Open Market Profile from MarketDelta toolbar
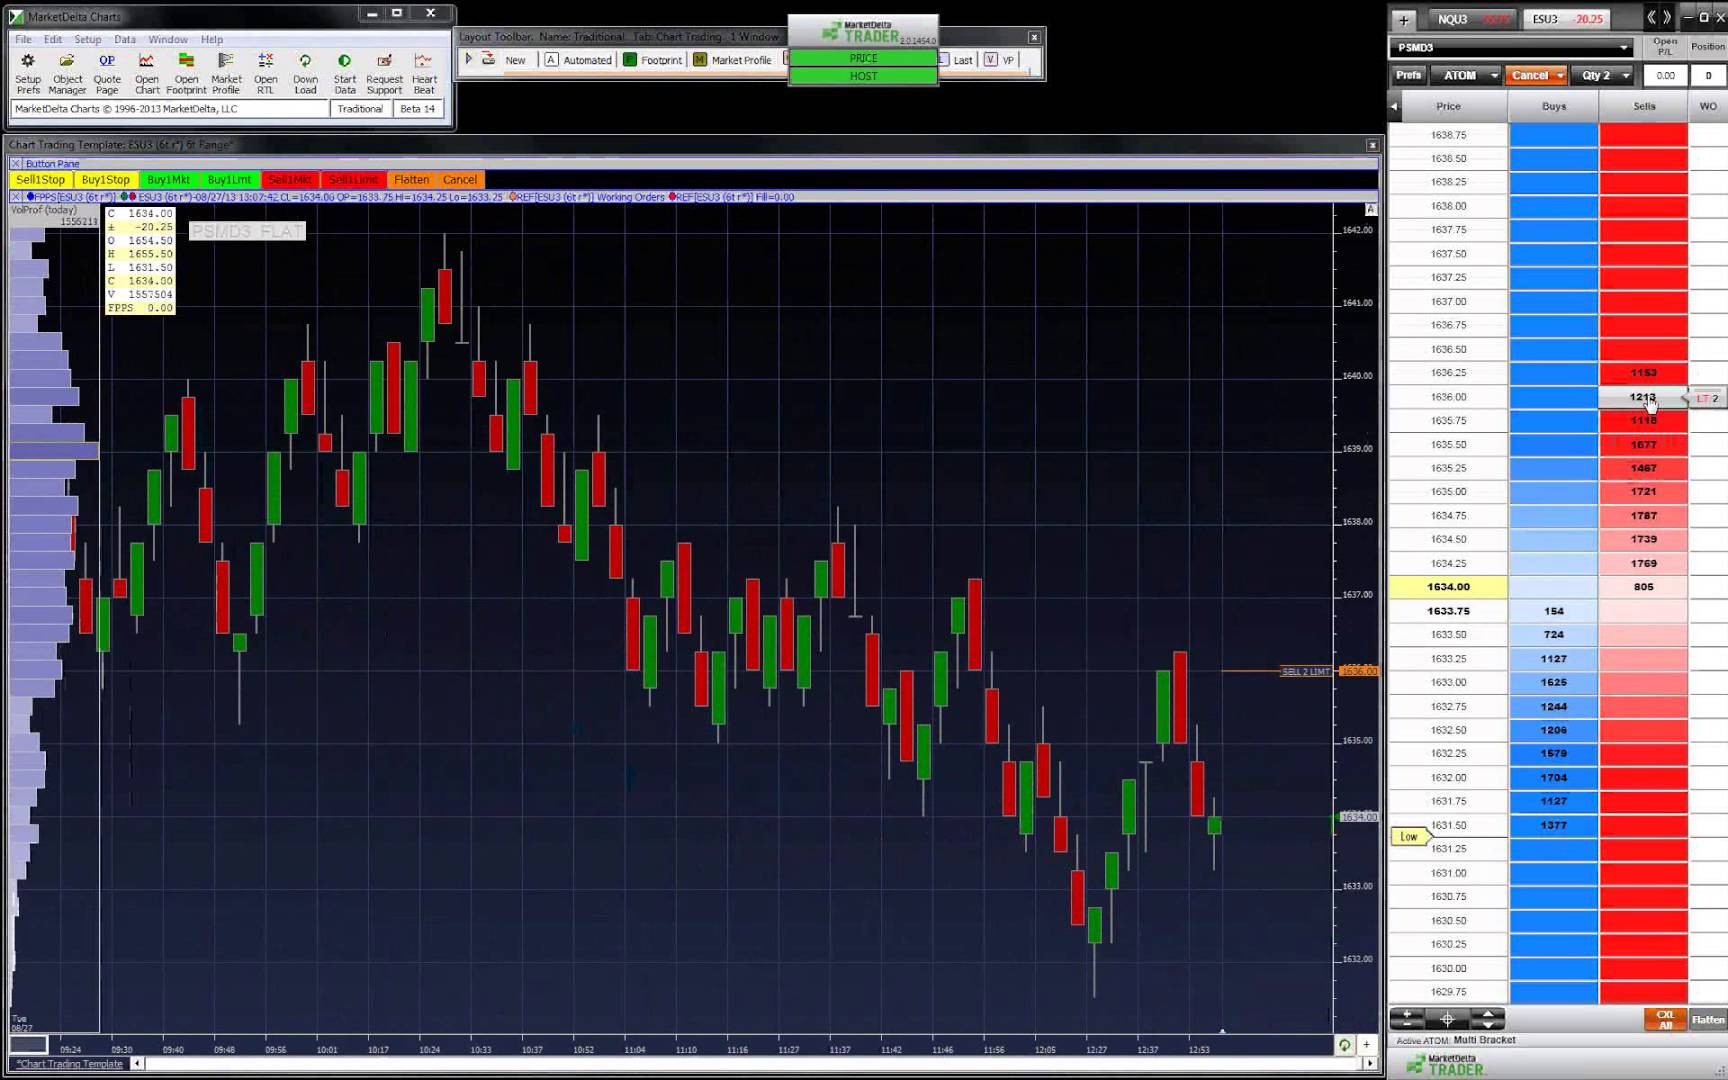1728x1080 pixels. tap(226, 73)
